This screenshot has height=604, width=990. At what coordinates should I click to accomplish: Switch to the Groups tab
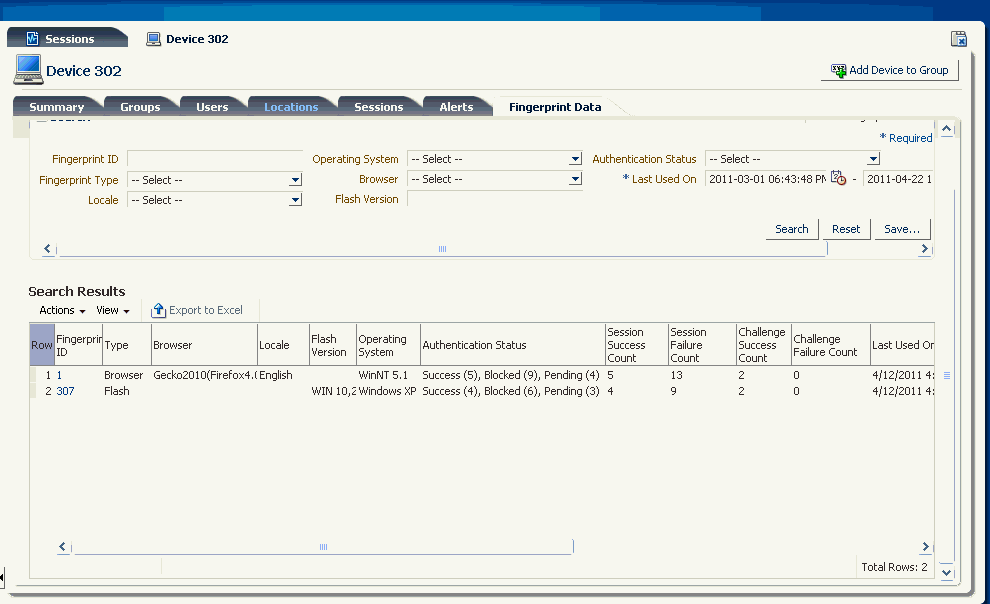140,107
